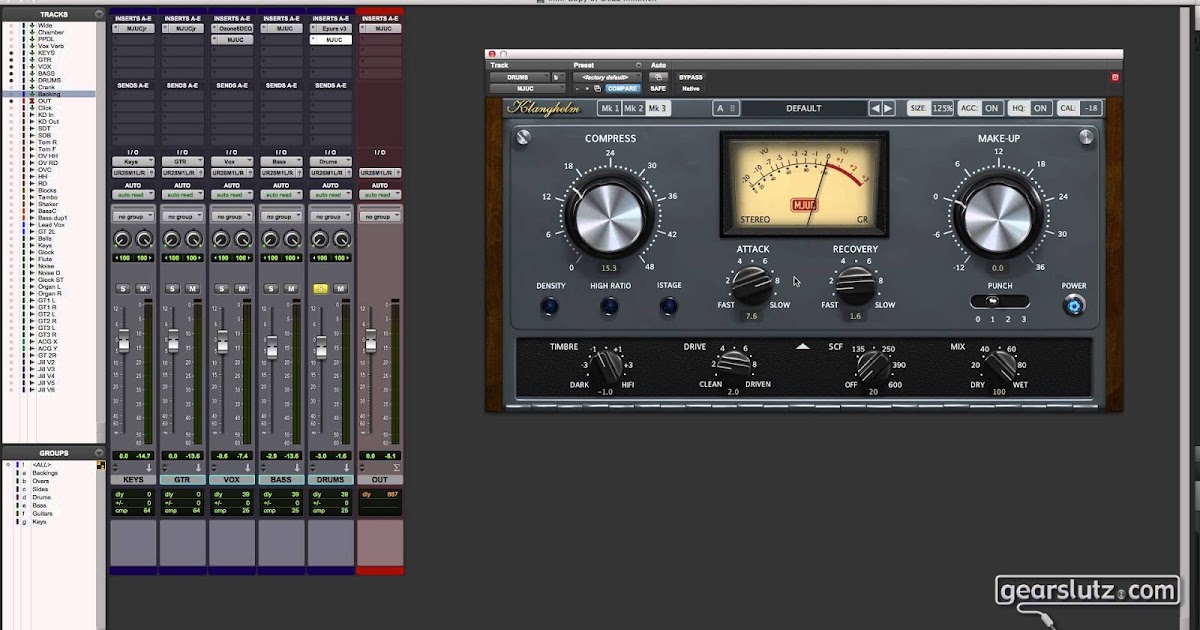The width and height of the screenshot is (1200, 630).
Task: Toggle the HIGH RATIO switch
Action: click(x=609, y=306)
